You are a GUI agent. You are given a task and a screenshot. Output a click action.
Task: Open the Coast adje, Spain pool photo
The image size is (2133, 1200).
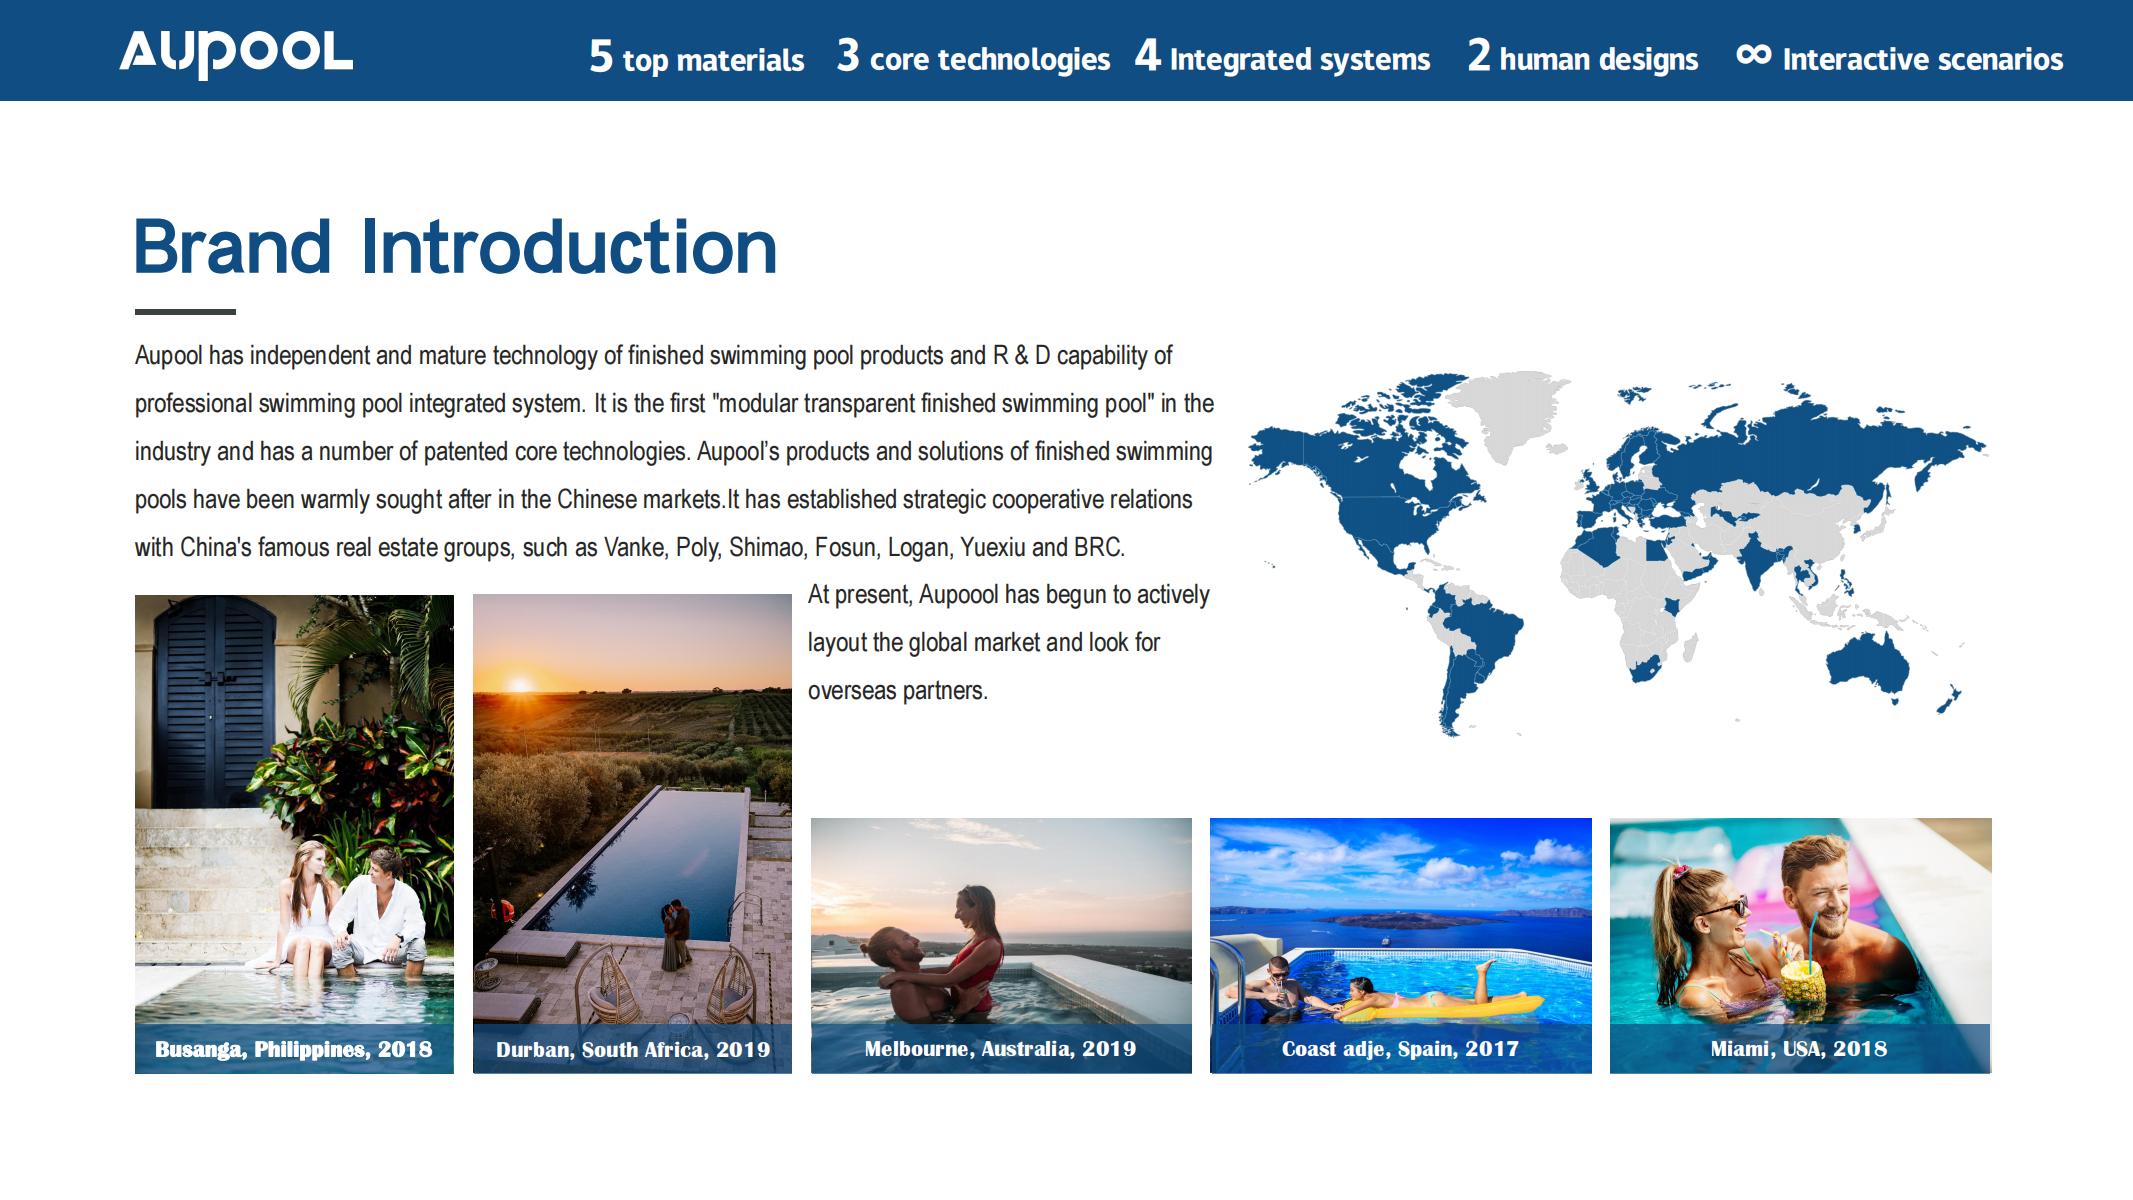(1400, 946)
